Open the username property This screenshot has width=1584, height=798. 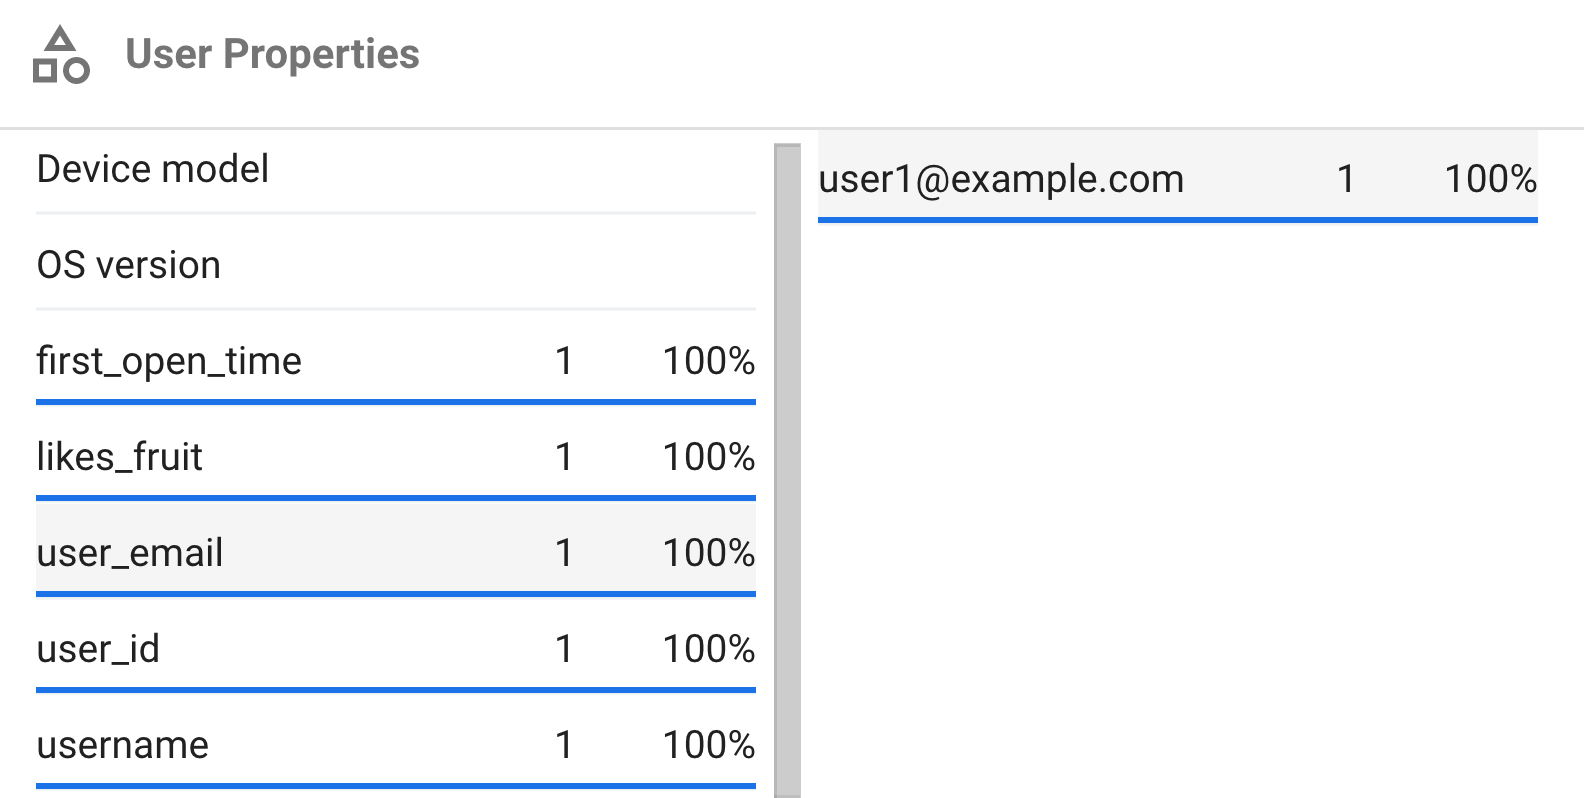click(x=396, y=744)
